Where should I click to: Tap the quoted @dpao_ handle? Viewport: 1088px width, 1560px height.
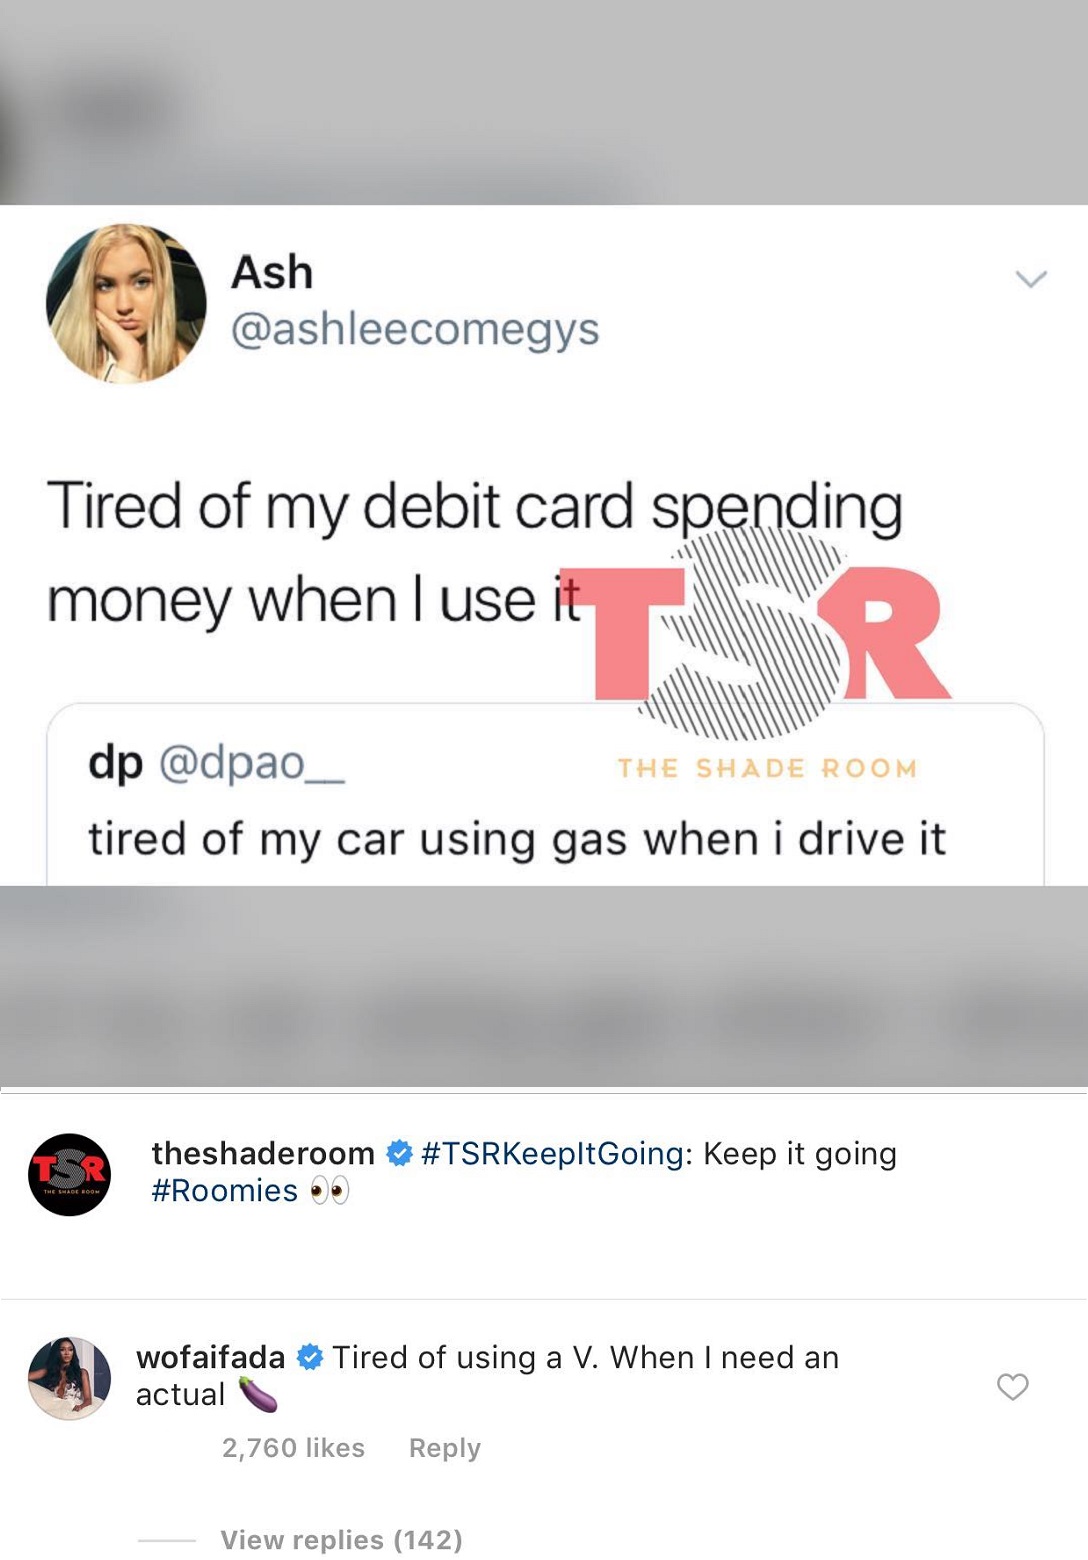click(252, 763)
